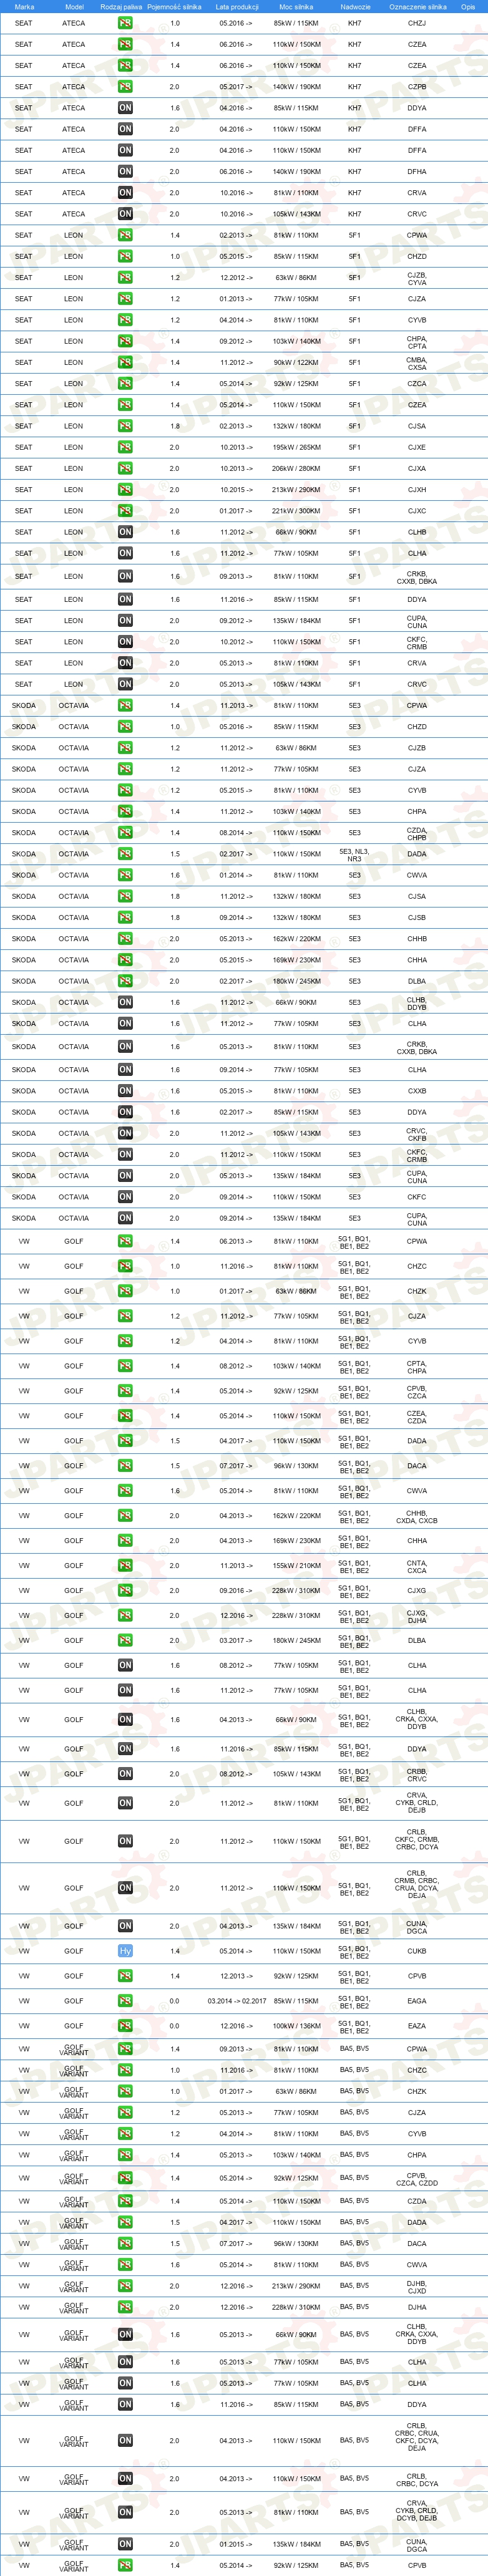Click diesel icon in Leon CKFC, CRMB row
This screenshot has height=2576, width=488.
[x=125, y=642]
